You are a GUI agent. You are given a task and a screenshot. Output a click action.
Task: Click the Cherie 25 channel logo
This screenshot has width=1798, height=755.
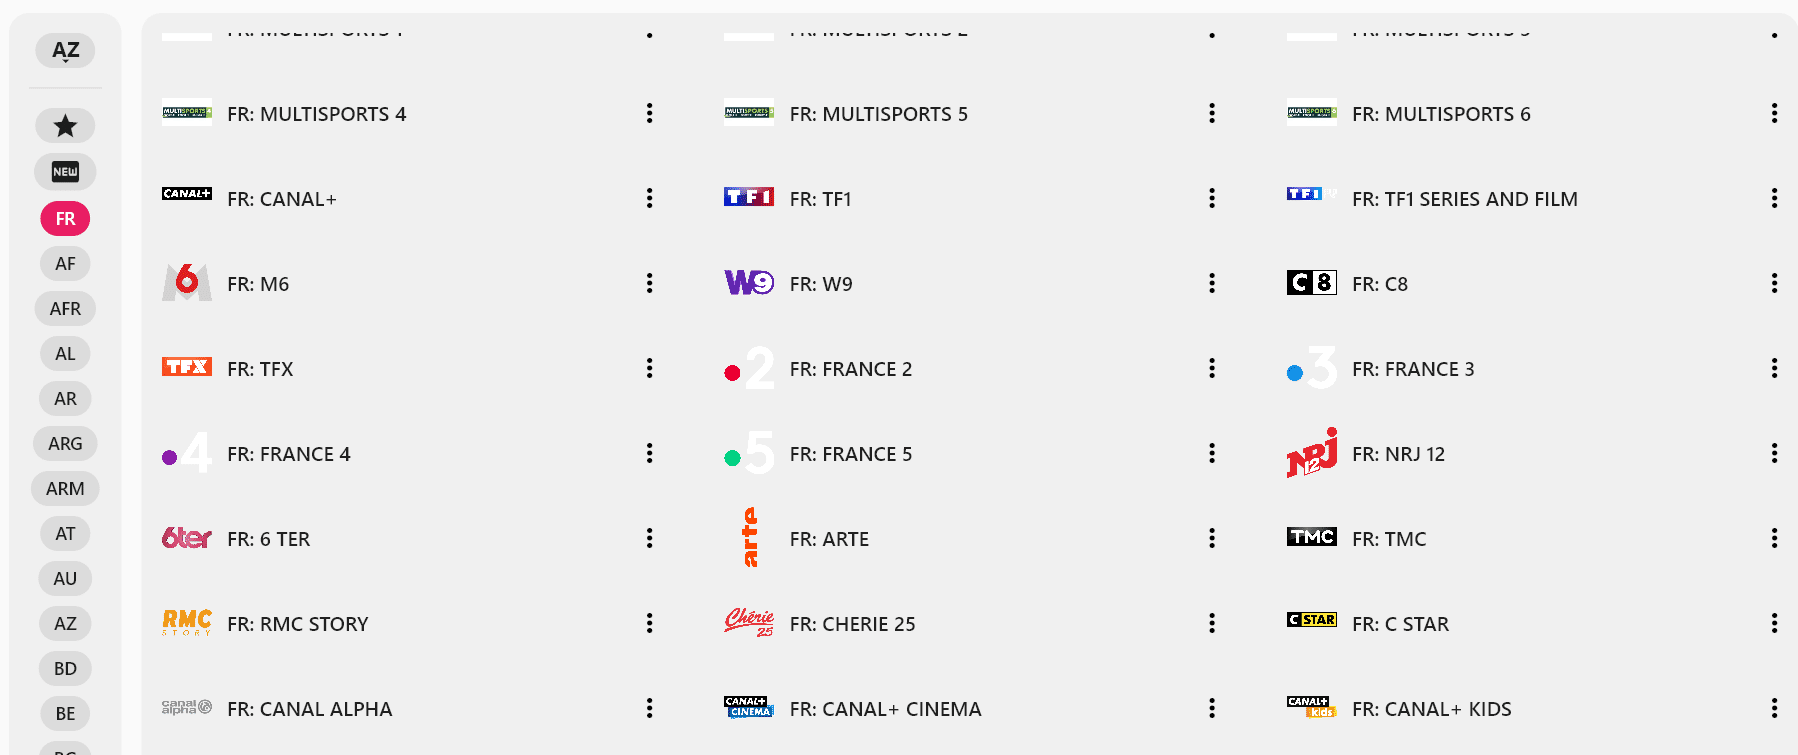(x=749, y=622)
